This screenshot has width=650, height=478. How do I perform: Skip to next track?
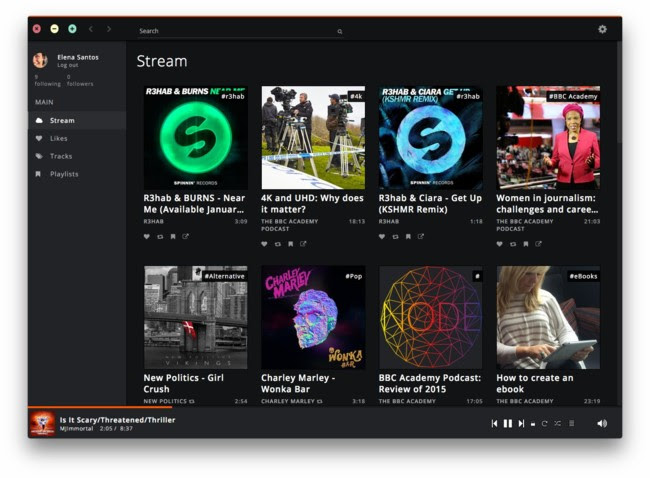pos(521,423)
